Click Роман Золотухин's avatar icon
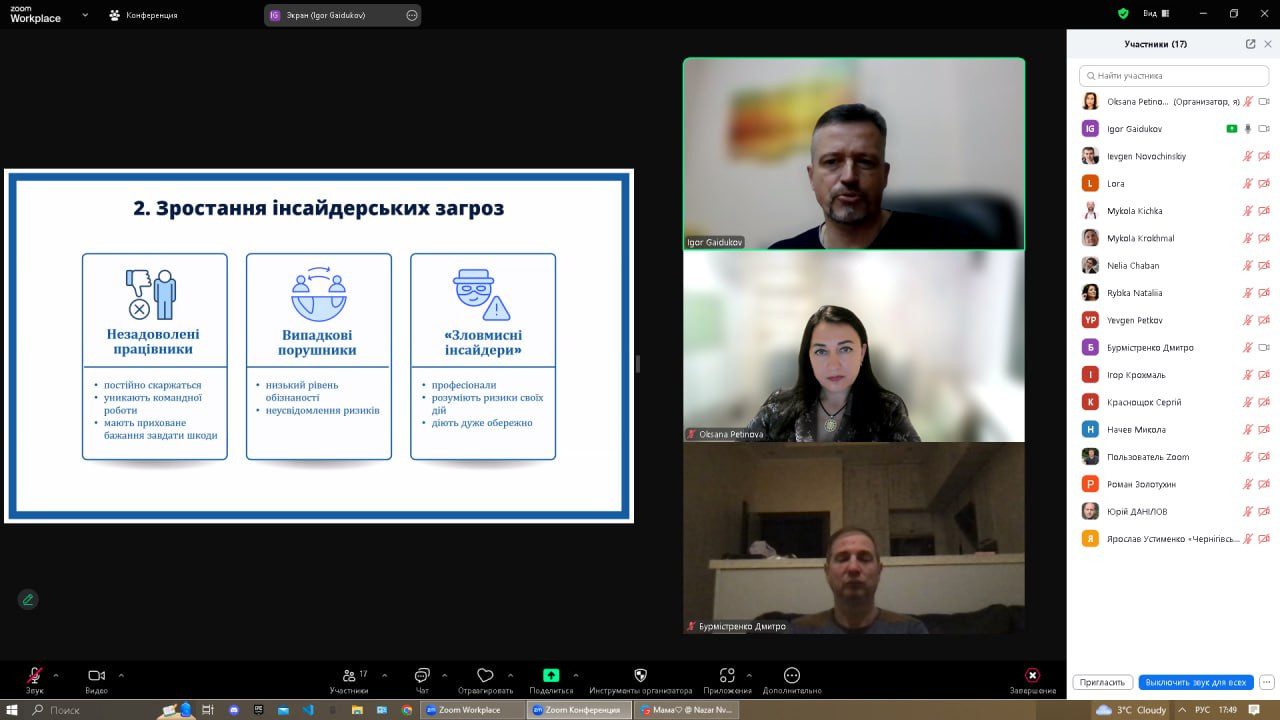 [1090, 484]
